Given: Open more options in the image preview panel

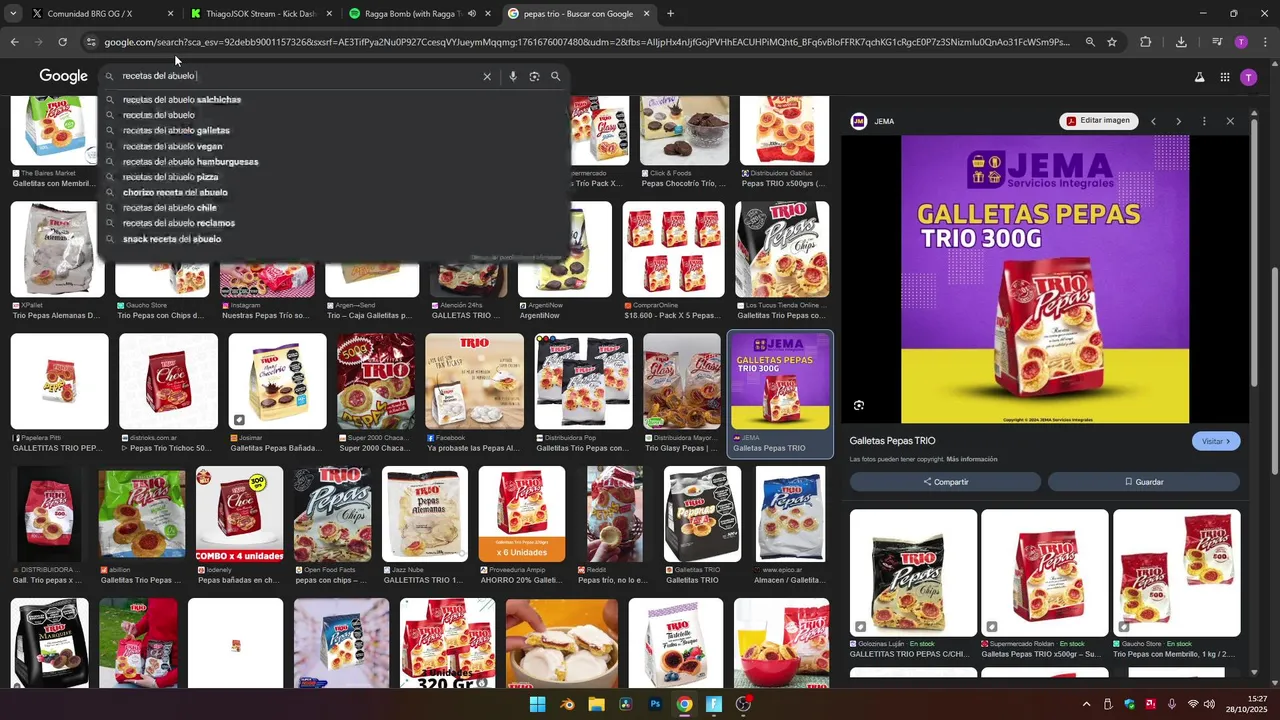Looking at the screenshot, I should pos(1204,121).
